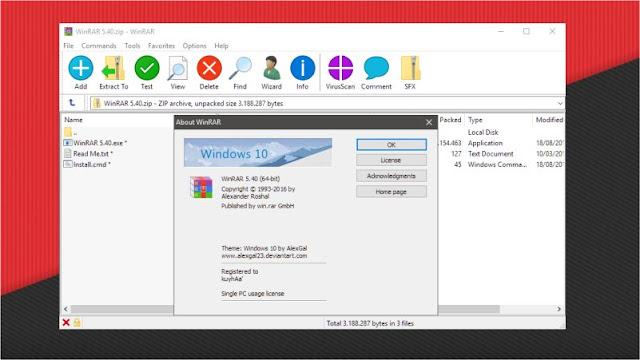The image size is (640, 360).
Task: Go up one folder level arrow
Action: (x=72, y=103)
